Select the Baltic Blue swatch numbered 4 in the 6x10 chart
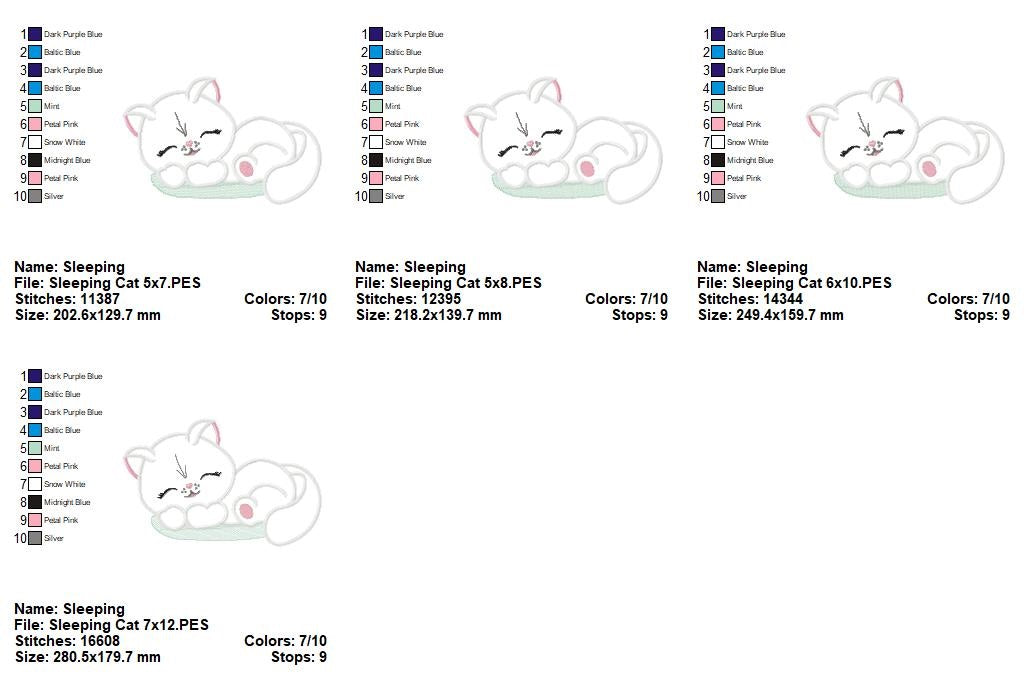 coord(717,87)
